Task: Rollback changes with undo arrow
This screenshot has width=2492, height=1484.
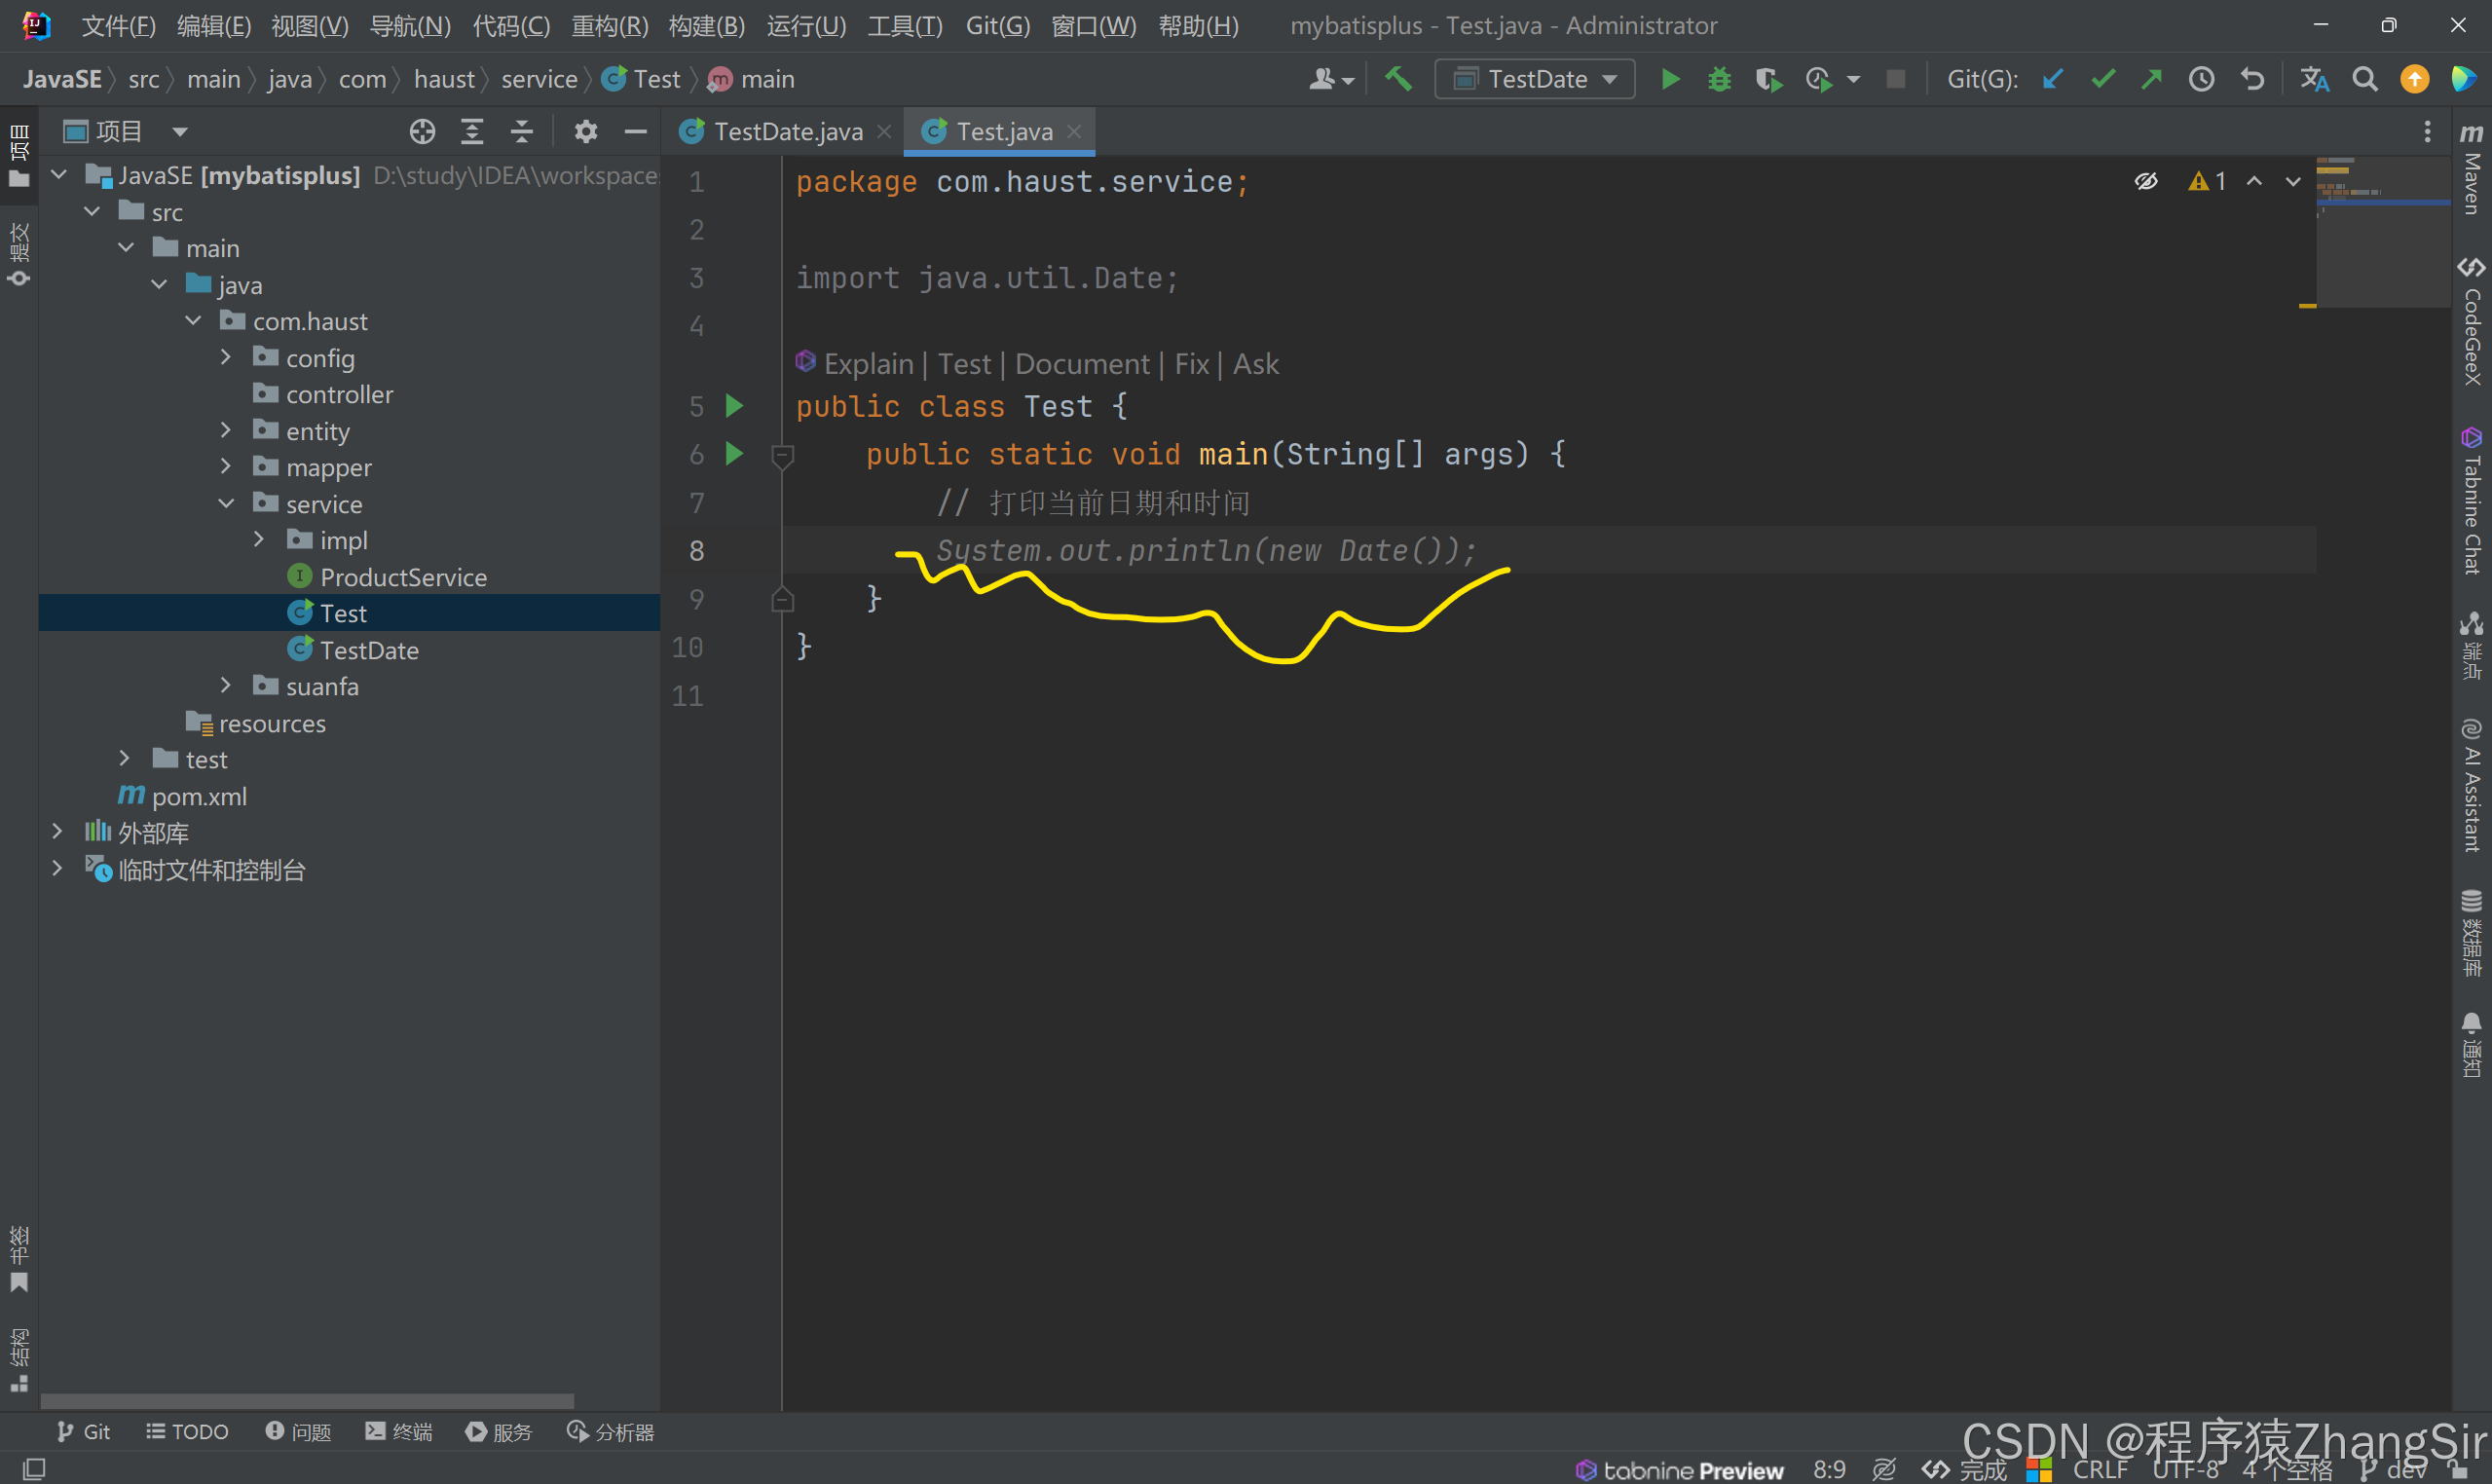Action: [x=2251, y=79]
